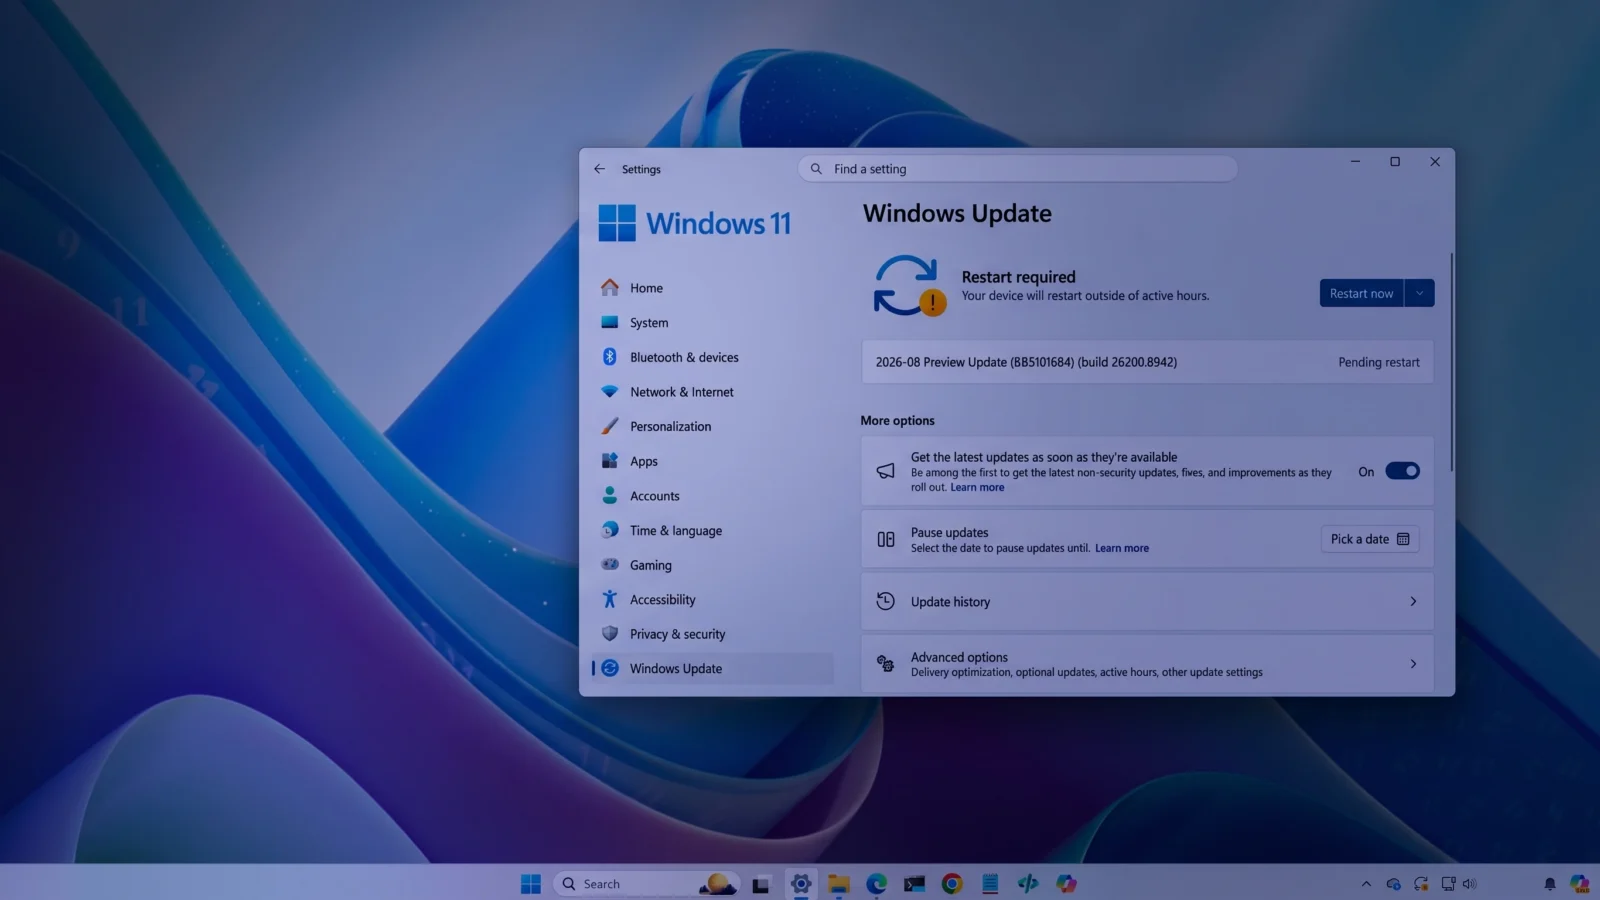This screenshot has height=900, width=1600.
Task: Click the Accessibility figure icon
Action: pos(610,599)
